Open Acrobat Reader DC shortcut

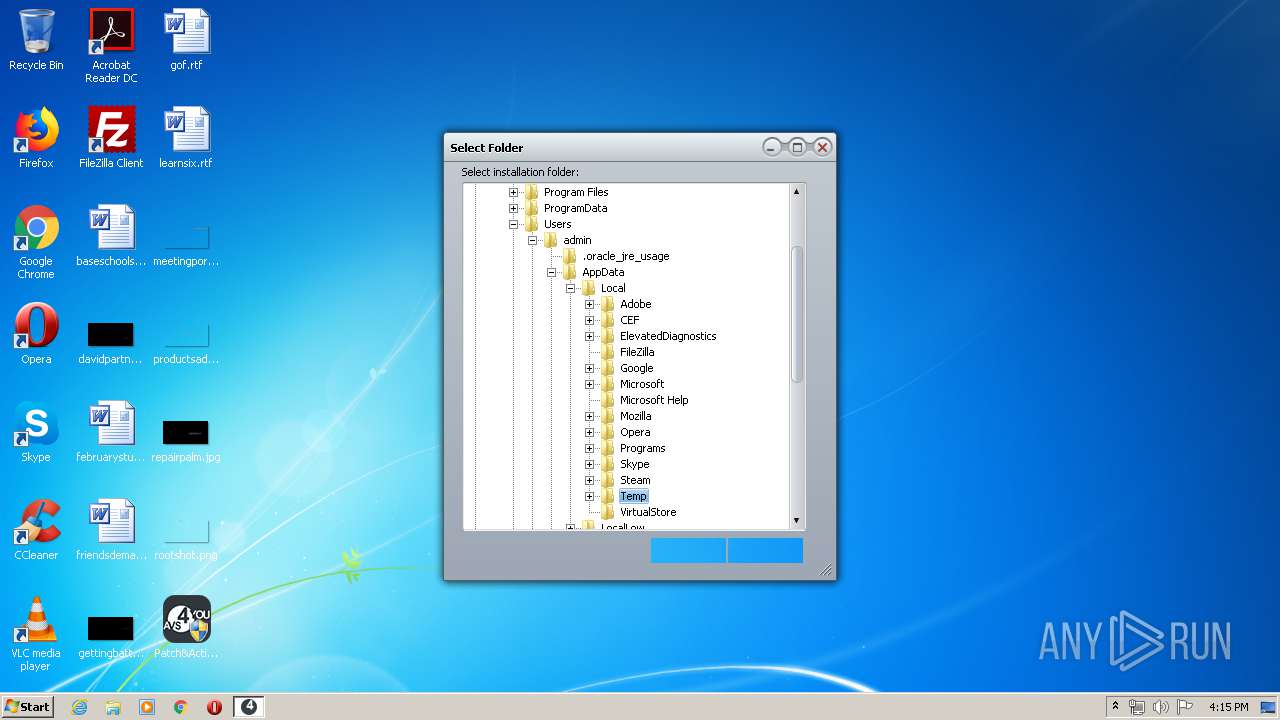click(111, 46)
